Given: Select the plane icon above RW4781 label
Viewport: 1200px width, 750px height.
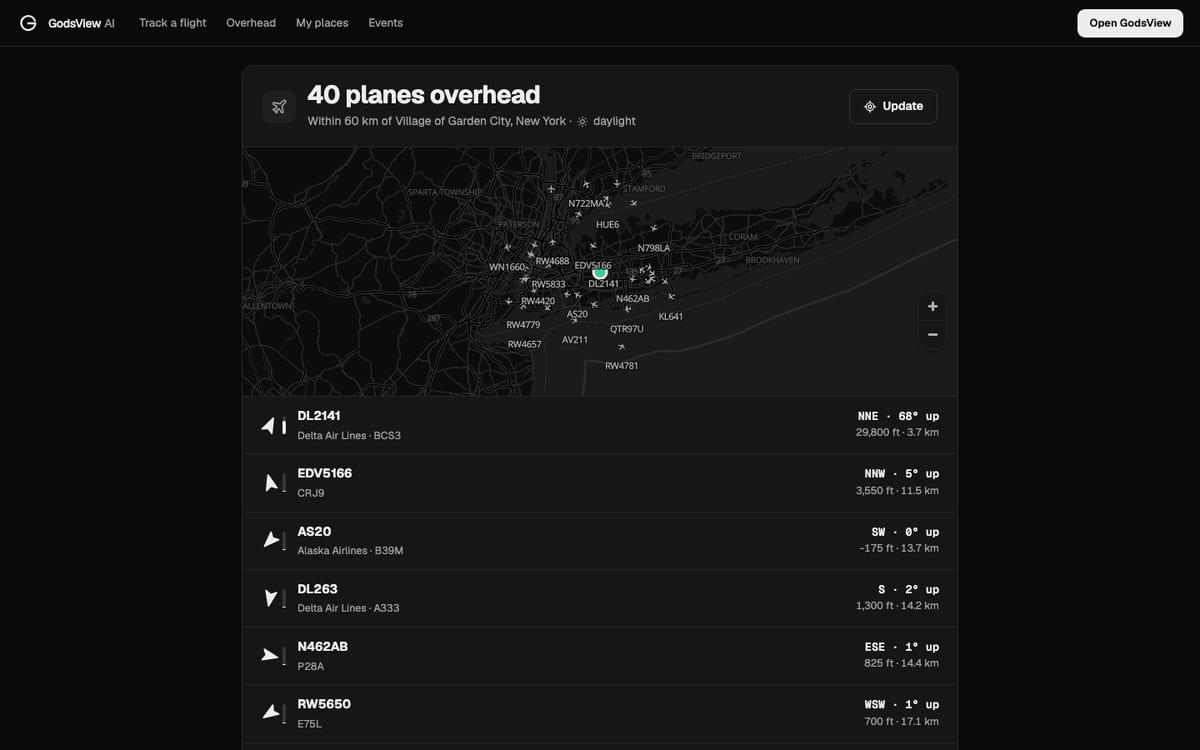Looking at the screenshot, I should [x=621, y=347].
